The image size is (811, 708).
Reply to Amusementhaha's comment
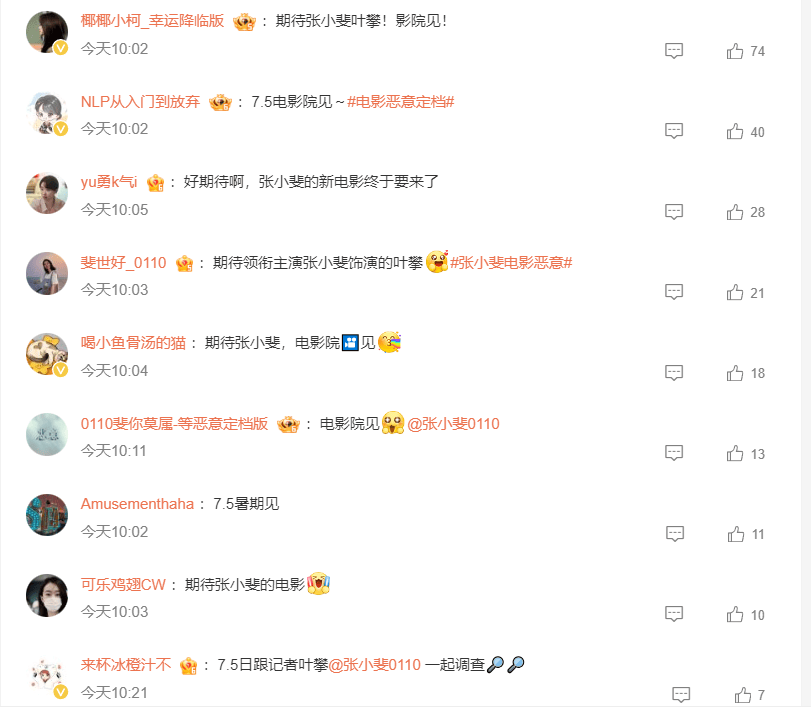[x=675, y=534]
